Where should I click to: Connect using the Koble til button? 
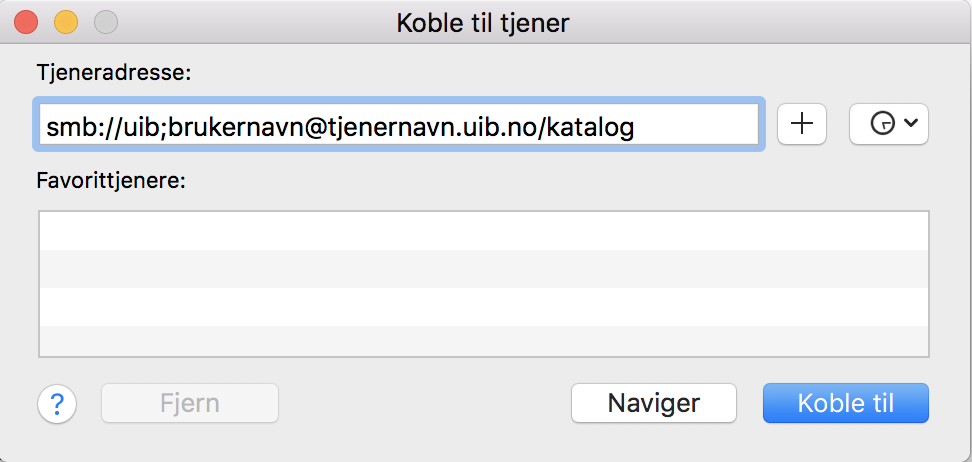(x=846, y=403)
